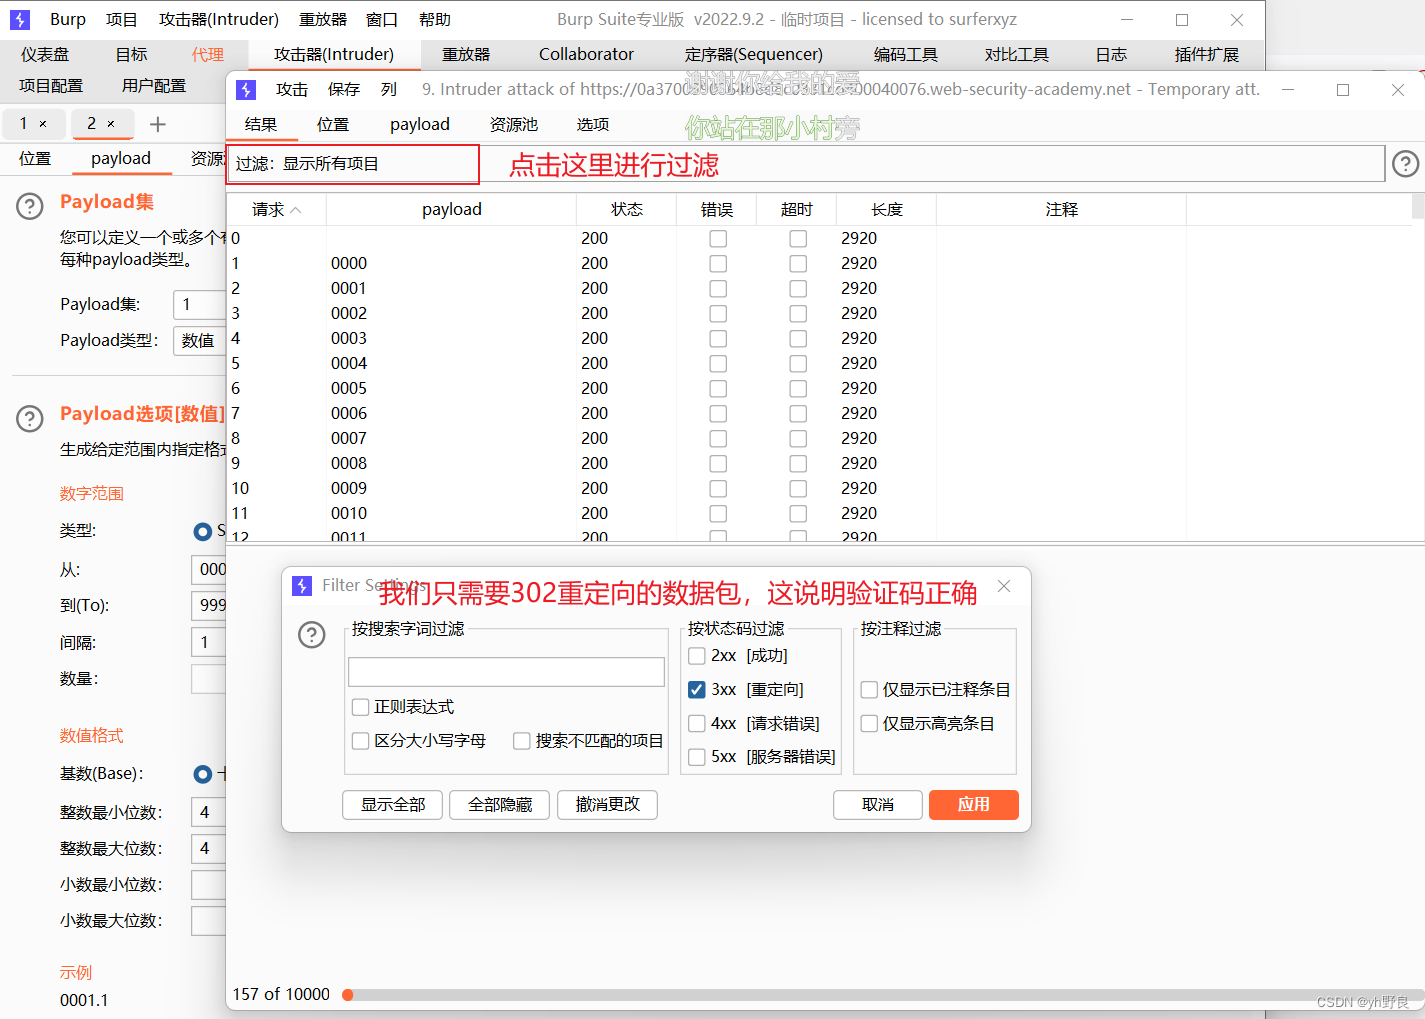The height and width of the screenshot is (1019, 1425).
Task: Open the Collaborator main tab
Action: [x=586, y=55]
